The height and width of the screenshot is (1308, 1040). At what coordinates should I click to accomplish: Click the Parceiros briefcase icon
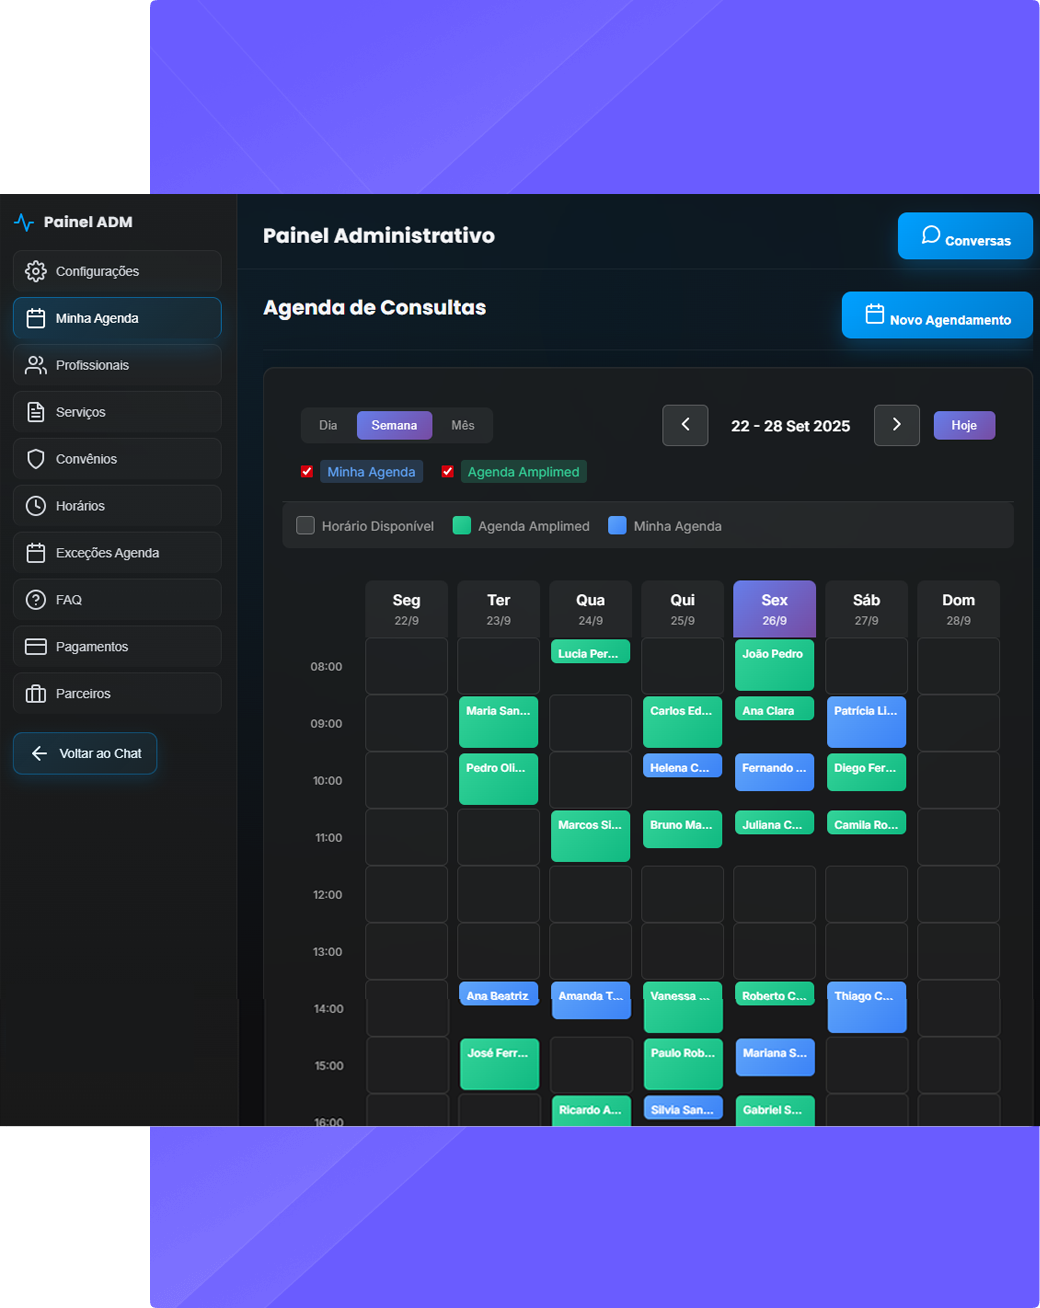36,694
